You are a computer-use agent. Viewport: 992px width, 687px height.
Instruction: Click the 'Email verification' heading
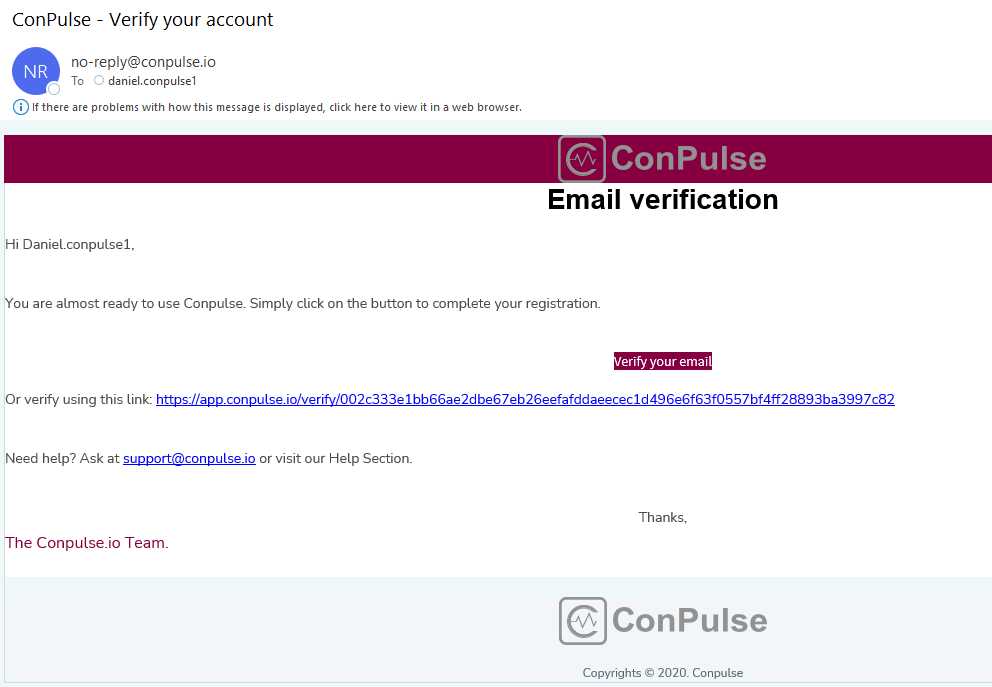point(662,200)
